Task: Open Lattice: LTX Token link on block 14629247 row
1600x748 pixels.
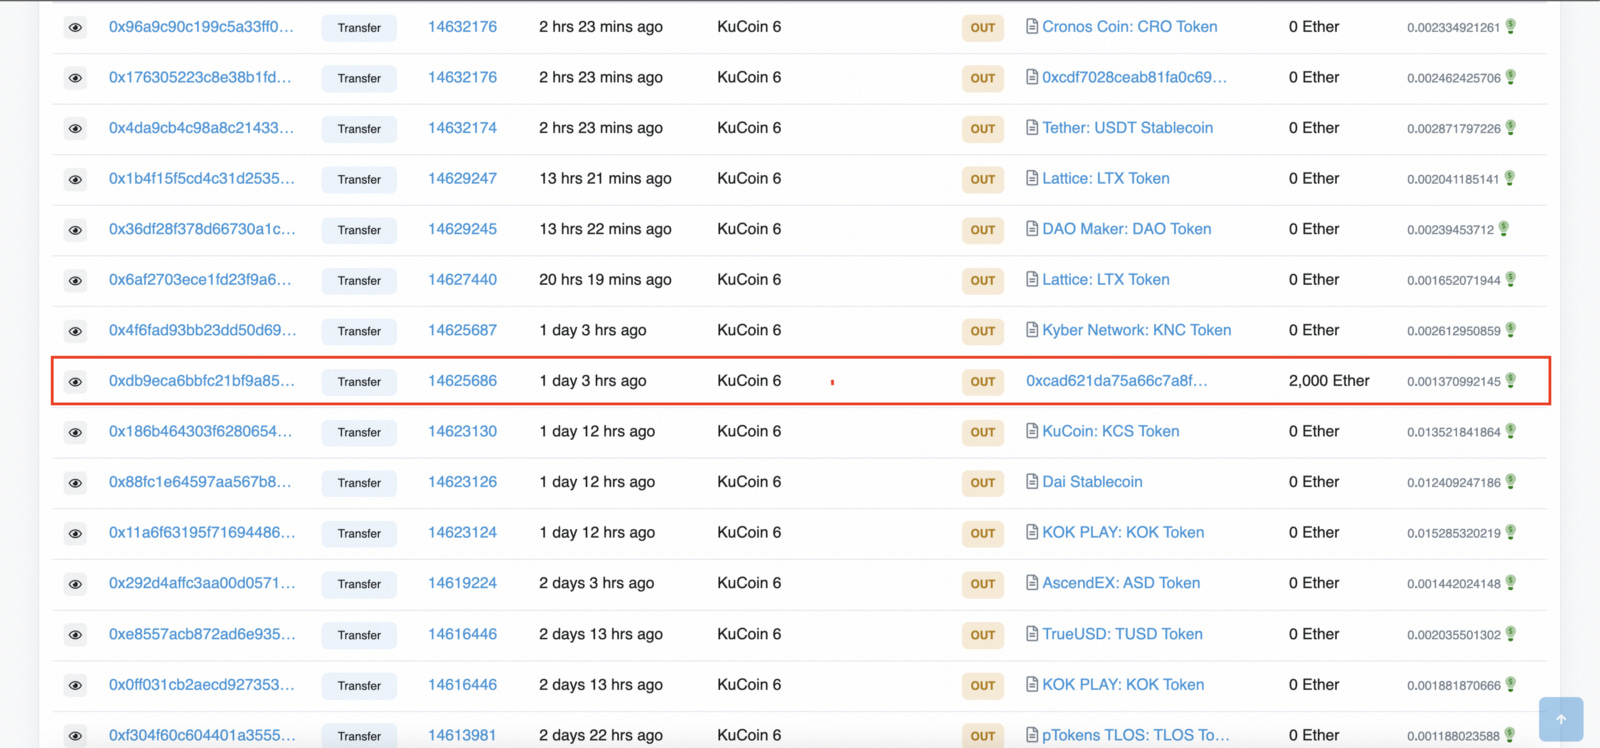Action: [1106, 179]
